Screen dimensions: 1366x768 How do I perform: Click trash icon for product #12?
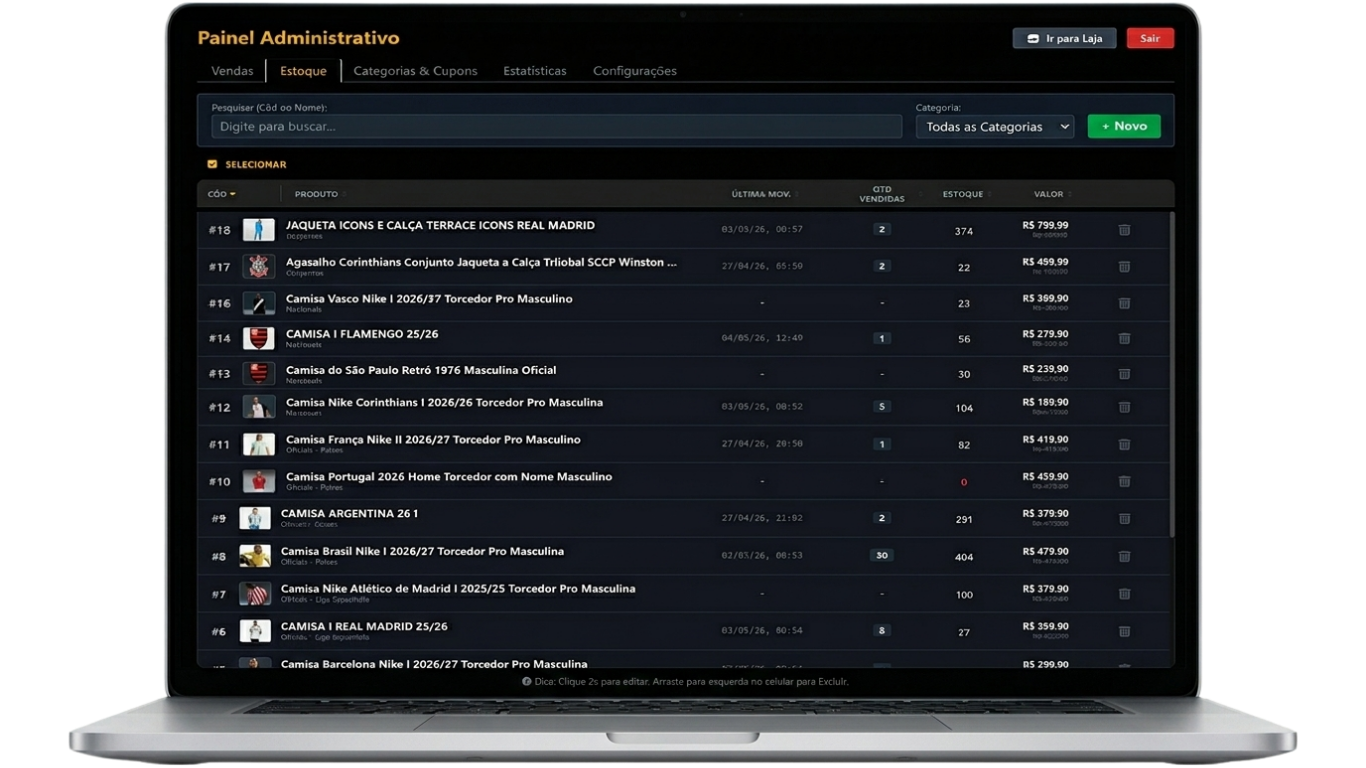pyautogui.click(x=1124, y=408)
